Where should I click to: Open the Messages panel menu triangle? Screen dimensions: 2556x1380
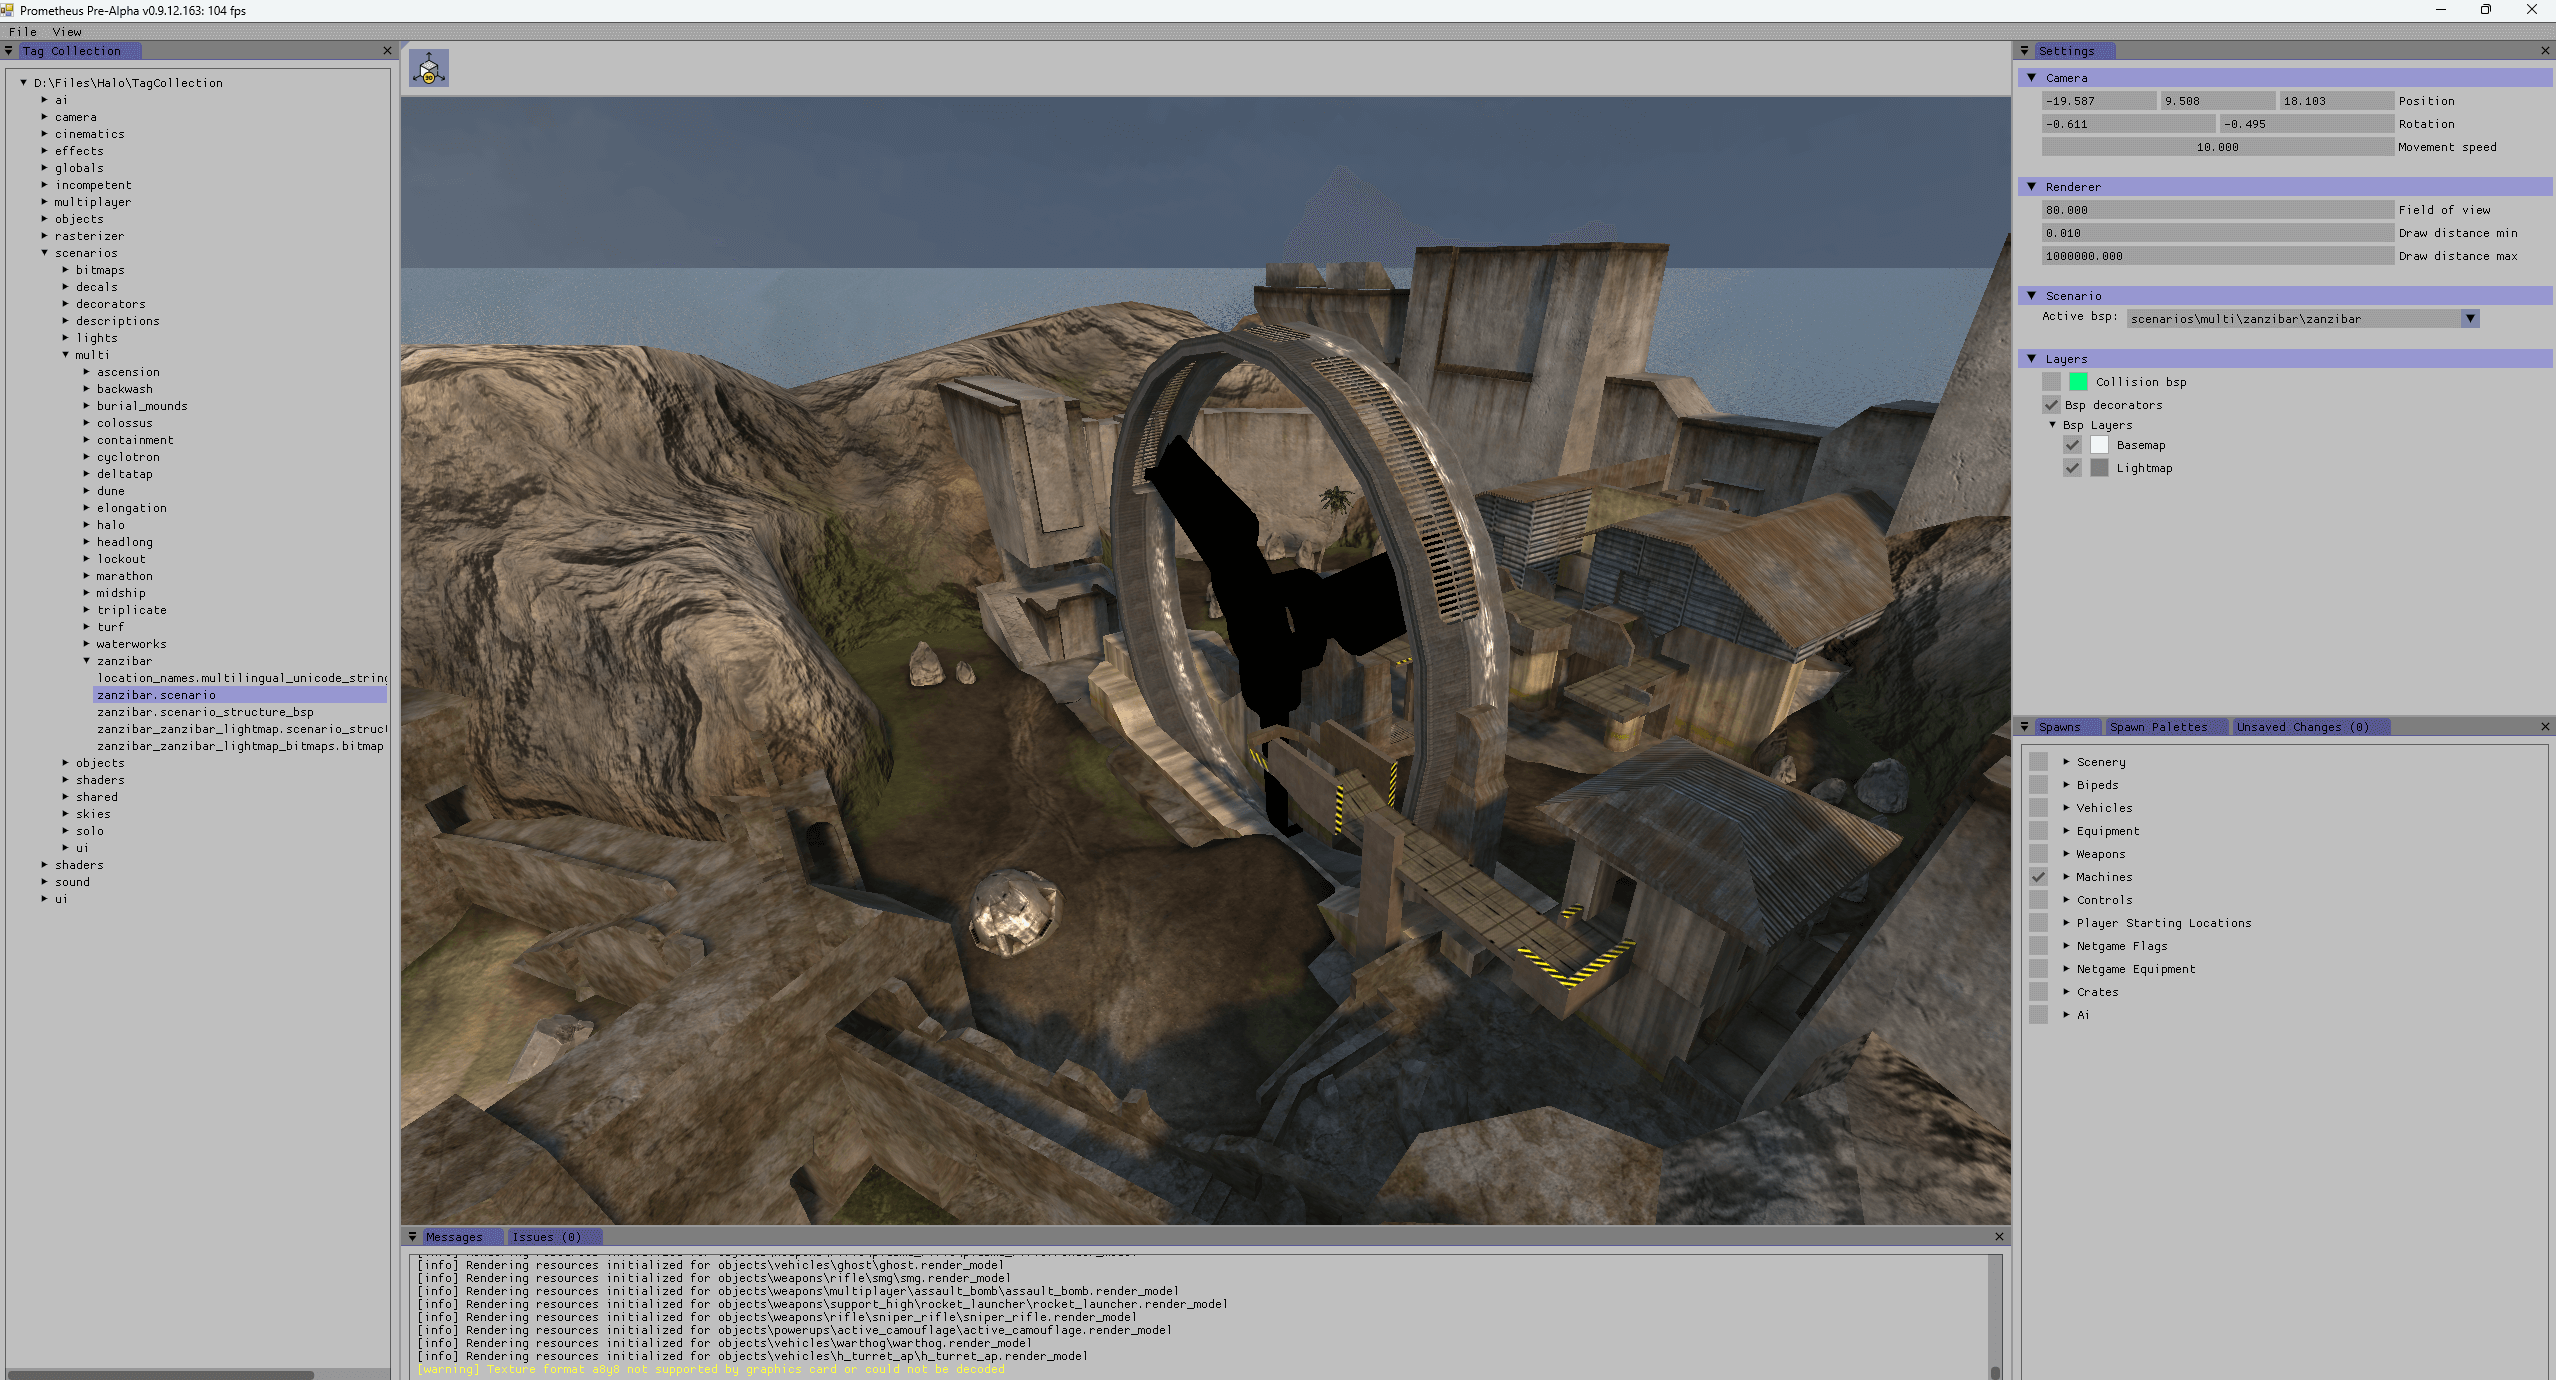412,1237
